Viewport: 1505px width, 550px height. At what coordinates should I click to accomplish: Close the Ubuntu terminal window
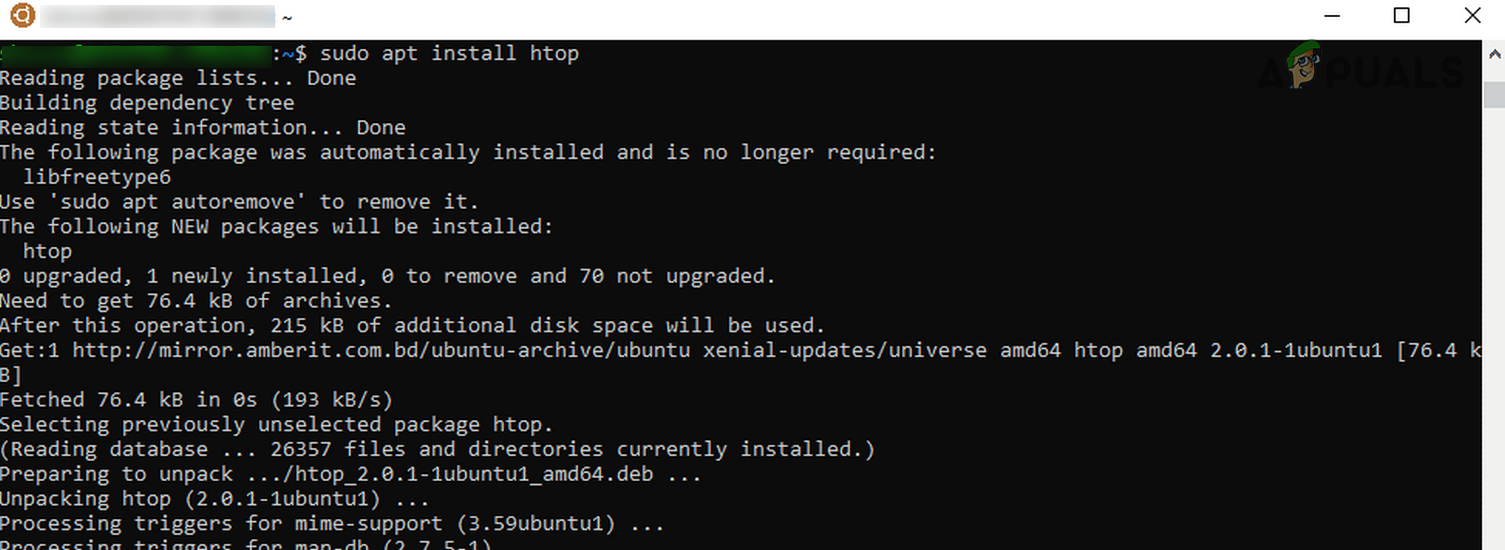point(1472,16)
